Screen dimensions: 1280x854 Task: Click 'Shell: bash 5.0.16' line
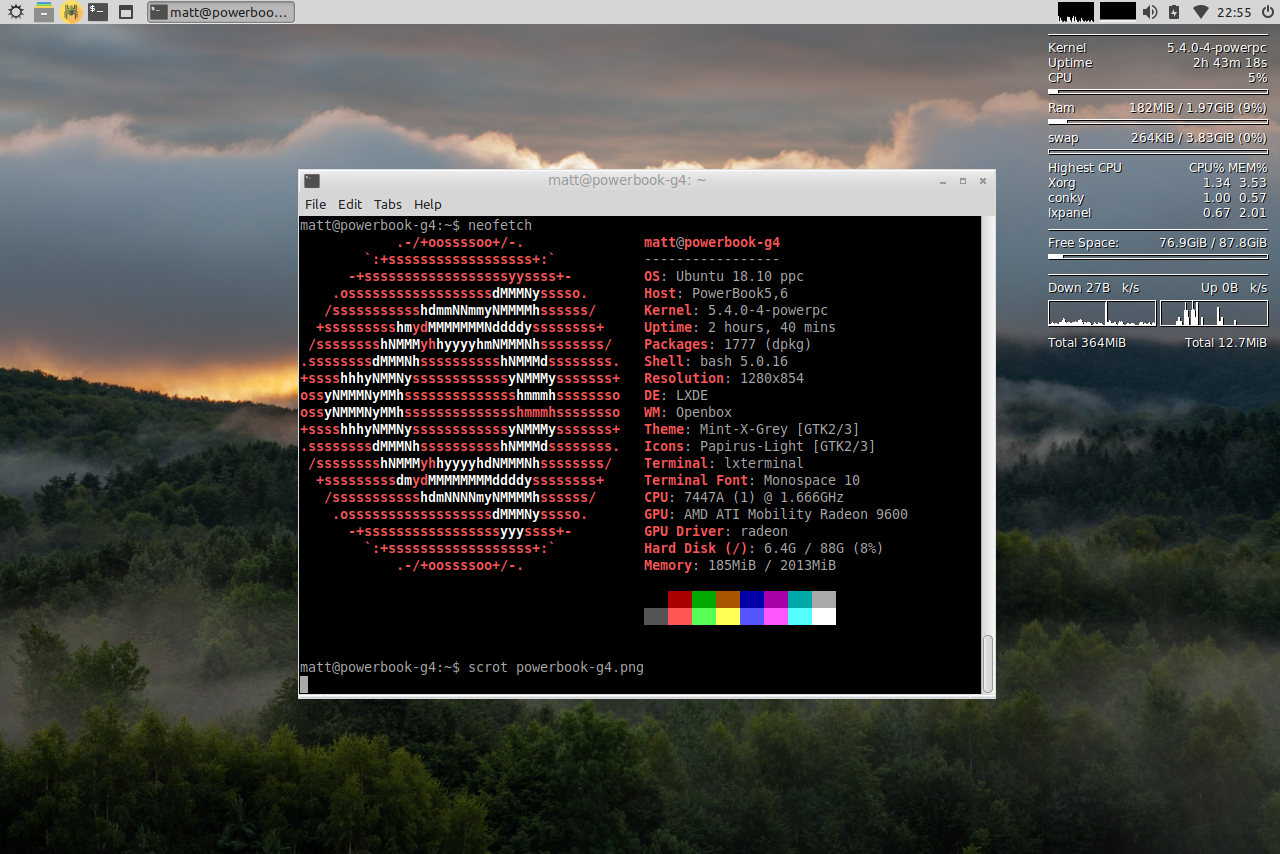click(x=716, y=362)
